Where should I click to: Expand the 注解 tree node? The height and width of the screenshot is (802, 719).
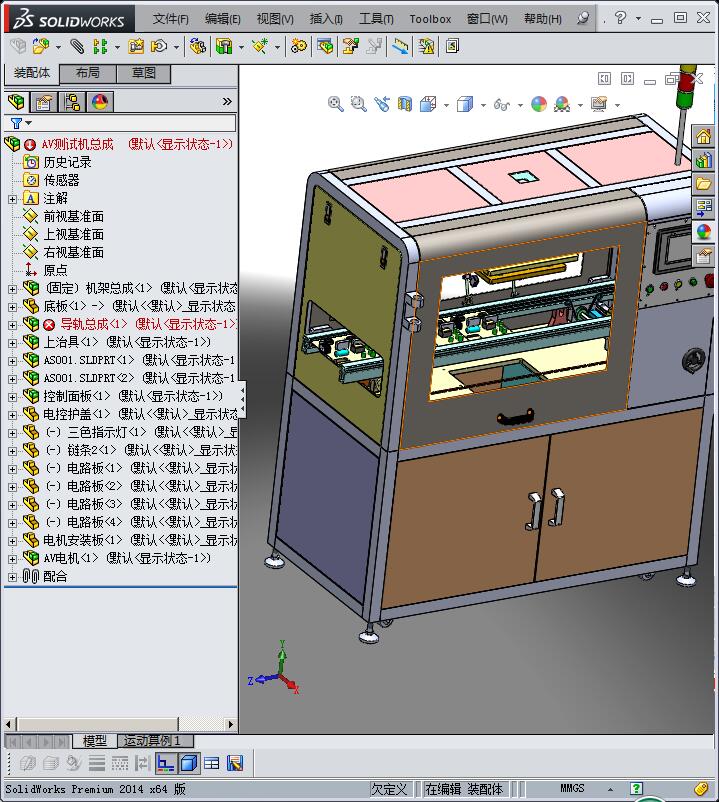(12, 199)
